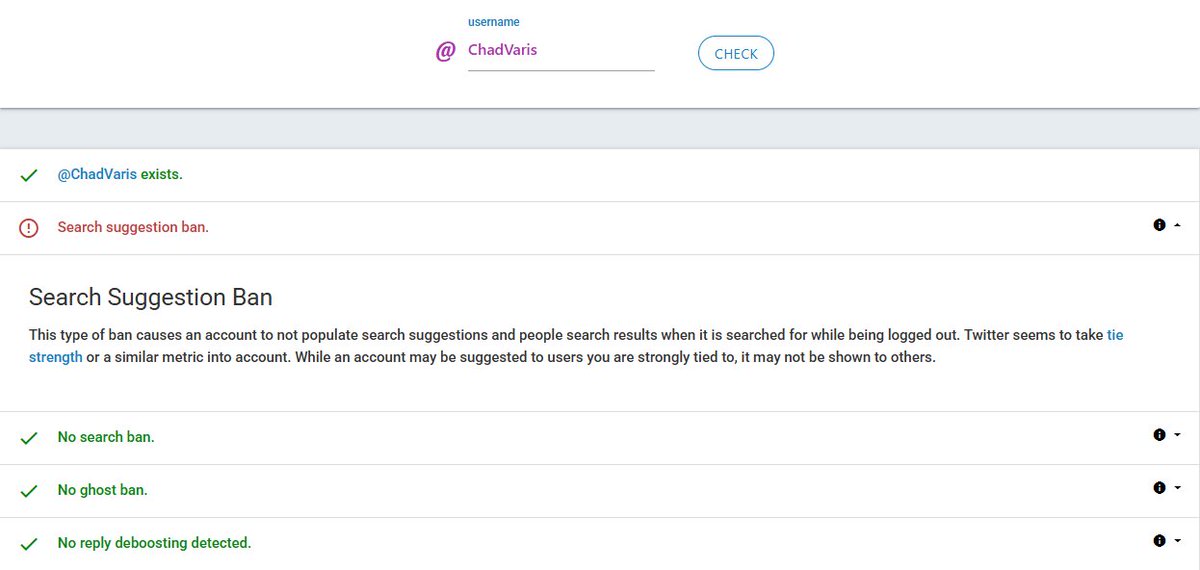Screen dimensions: 1200x570
Task: Click green checkmark beside No reply deboosting
Action: click(x=29, y=544)
